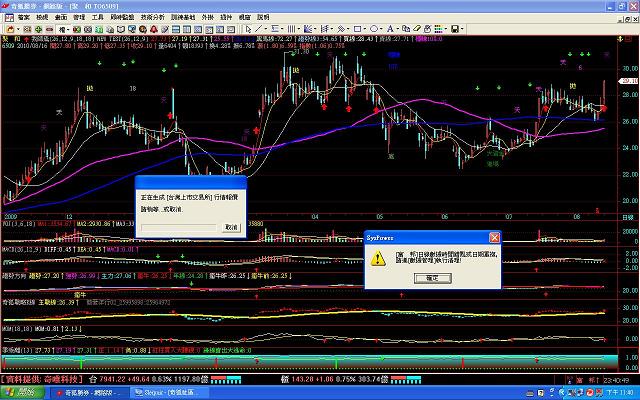The width and height of the screenshot is (640, 400).
Task: Click the copy drawing objects icon
Action: click(406, 29)
